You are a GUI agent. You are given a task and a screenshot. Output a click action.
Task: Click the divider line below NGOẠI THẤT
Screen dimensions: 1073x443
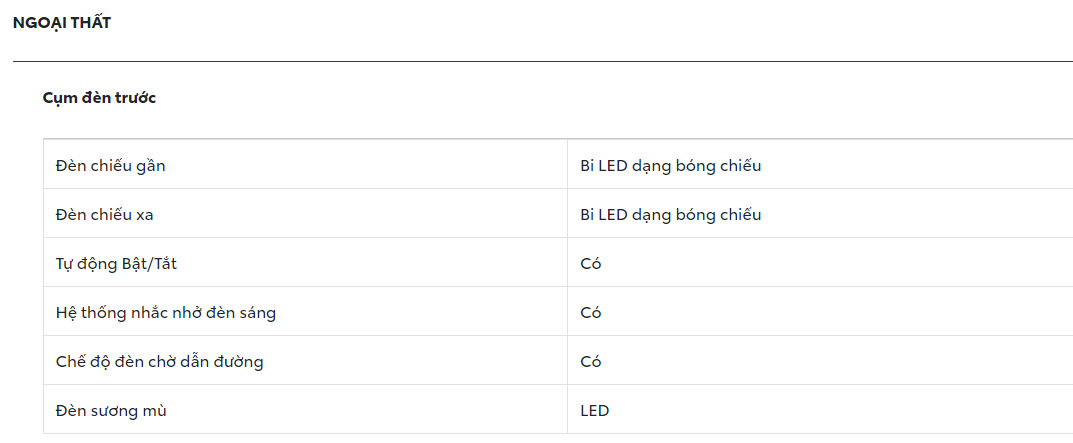pyautogui.click(x=540, y=62)
